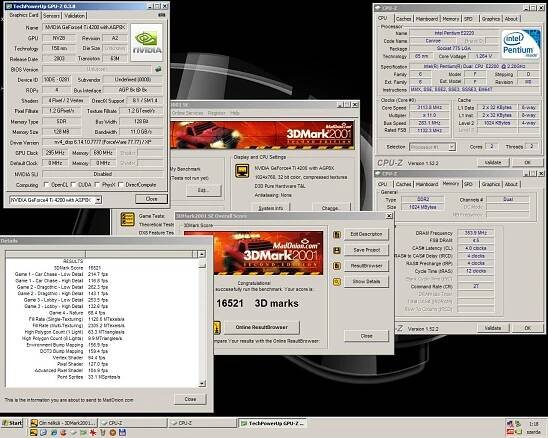
Task: Open the blue floppy disk quick launch icon
Action: tap(122, 433)
